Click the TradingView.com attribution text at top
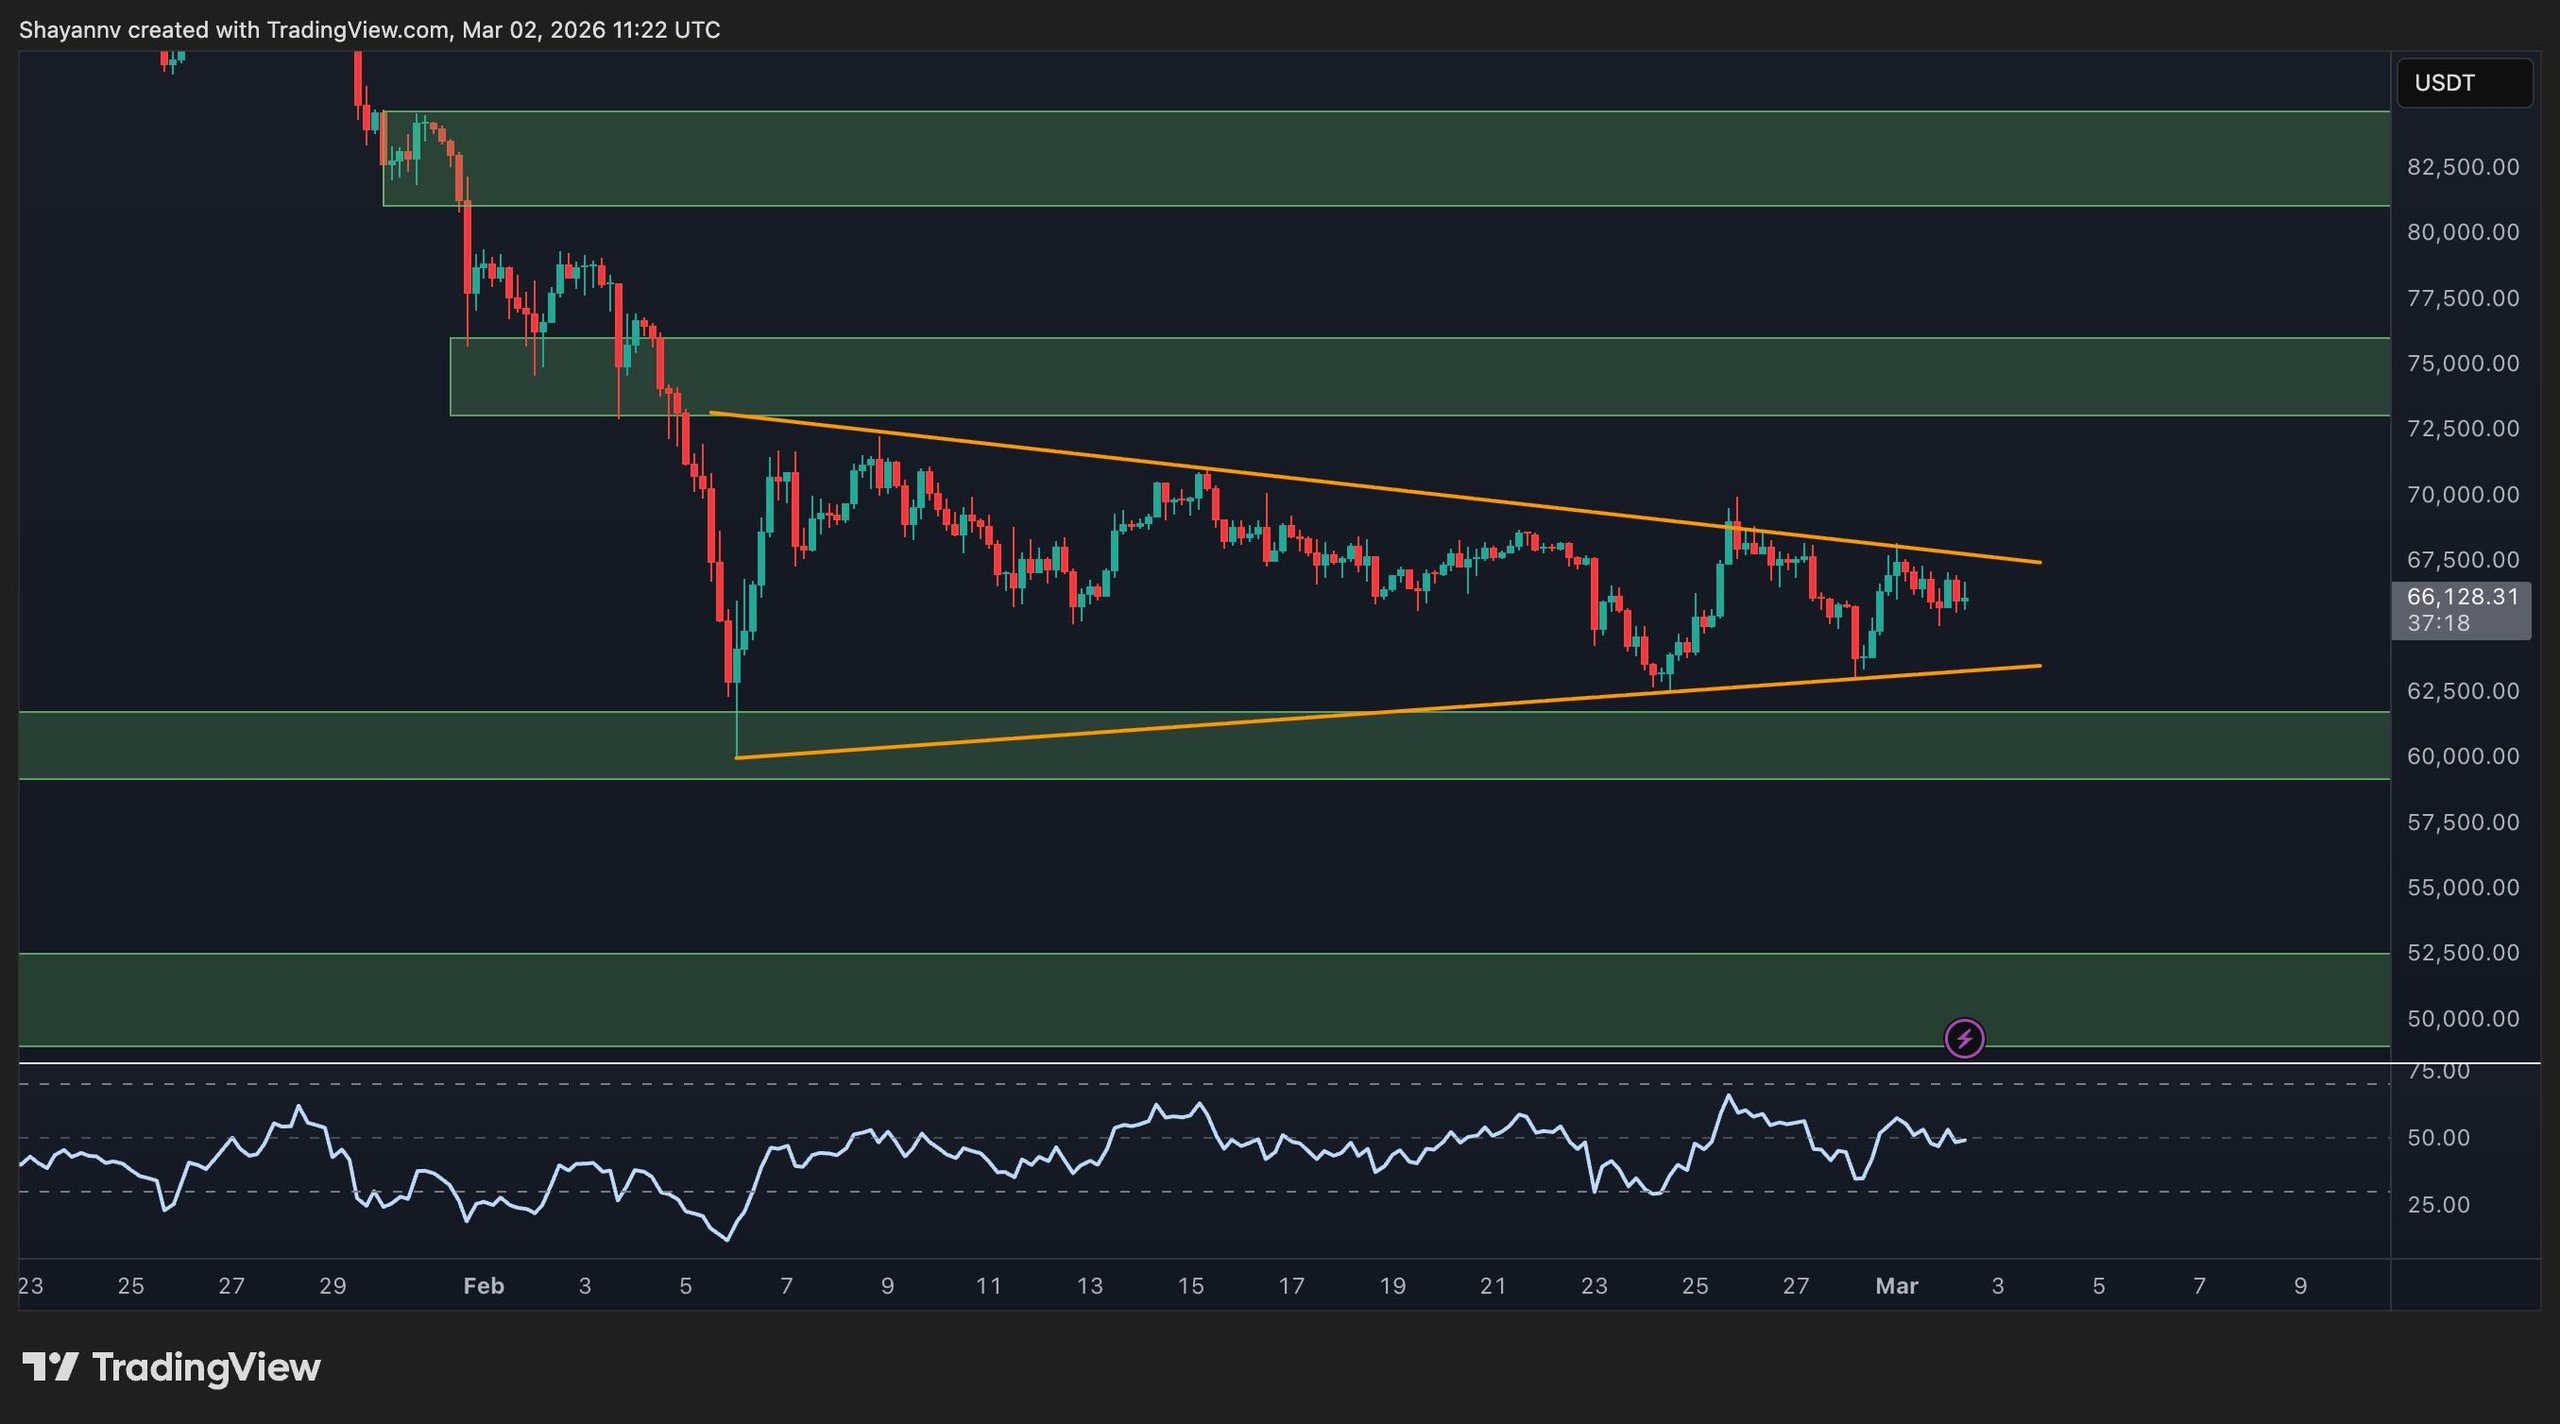2560x1424 pixels. point(358,30)
